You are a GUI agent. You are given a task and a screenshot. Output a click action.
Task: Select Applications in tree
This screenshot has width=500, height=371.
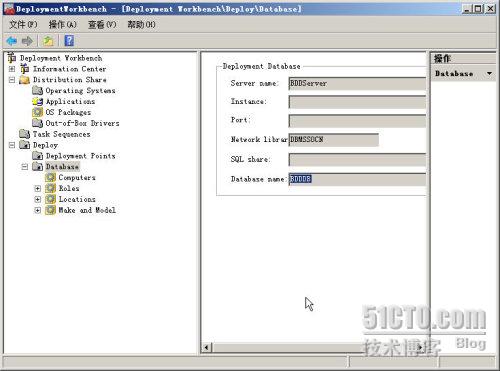[70, 101]
